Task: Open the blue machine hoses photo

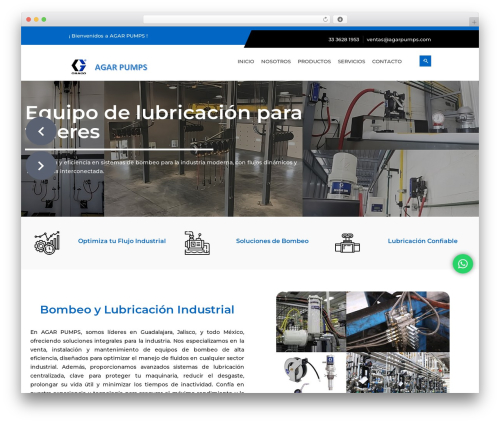Action: pos(398,322)
